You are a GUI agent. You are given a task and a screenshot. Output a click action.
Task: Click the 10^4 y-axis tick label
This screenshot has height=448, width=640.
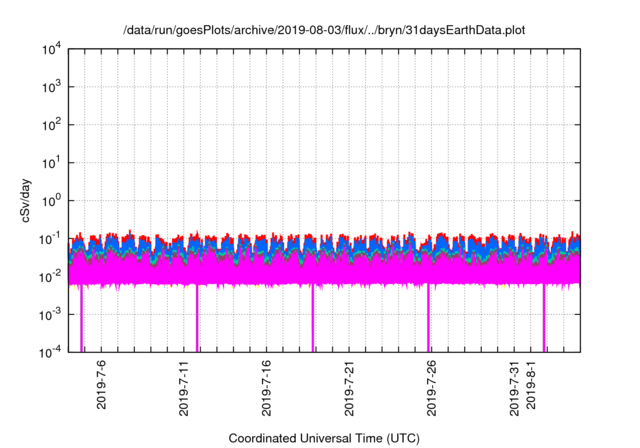[x=51, y=49]
